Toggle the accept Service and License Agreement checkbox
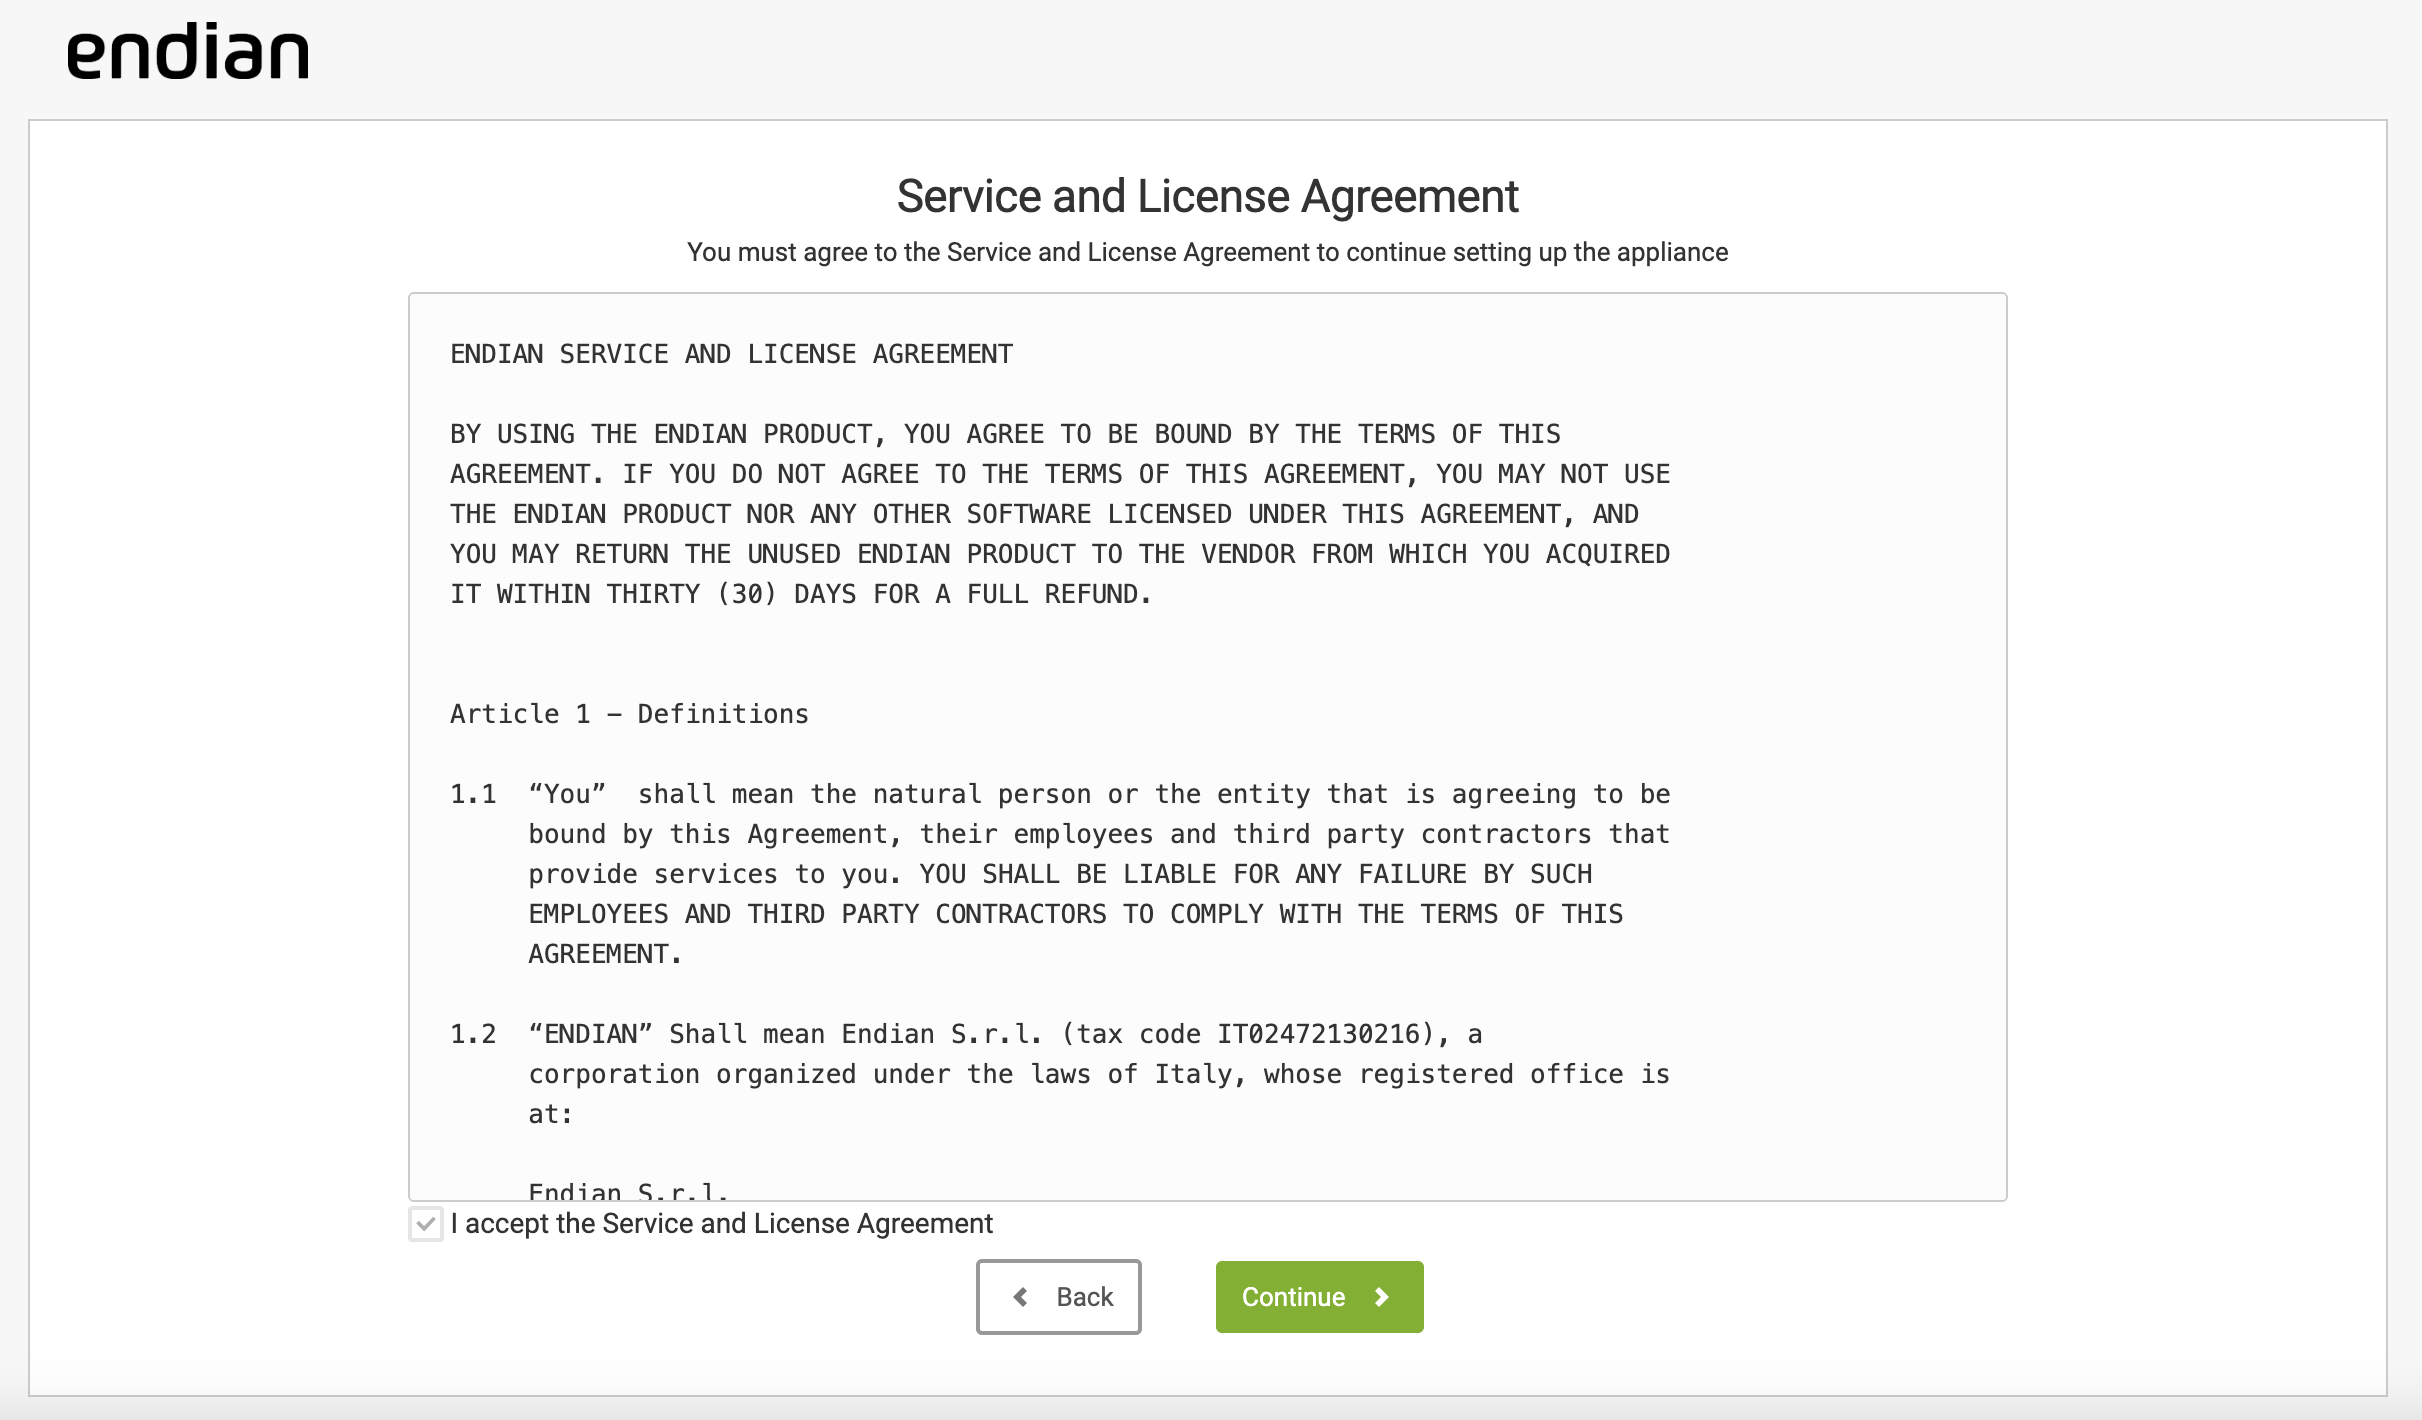 pyautogui.click(x=426, y=1224)
